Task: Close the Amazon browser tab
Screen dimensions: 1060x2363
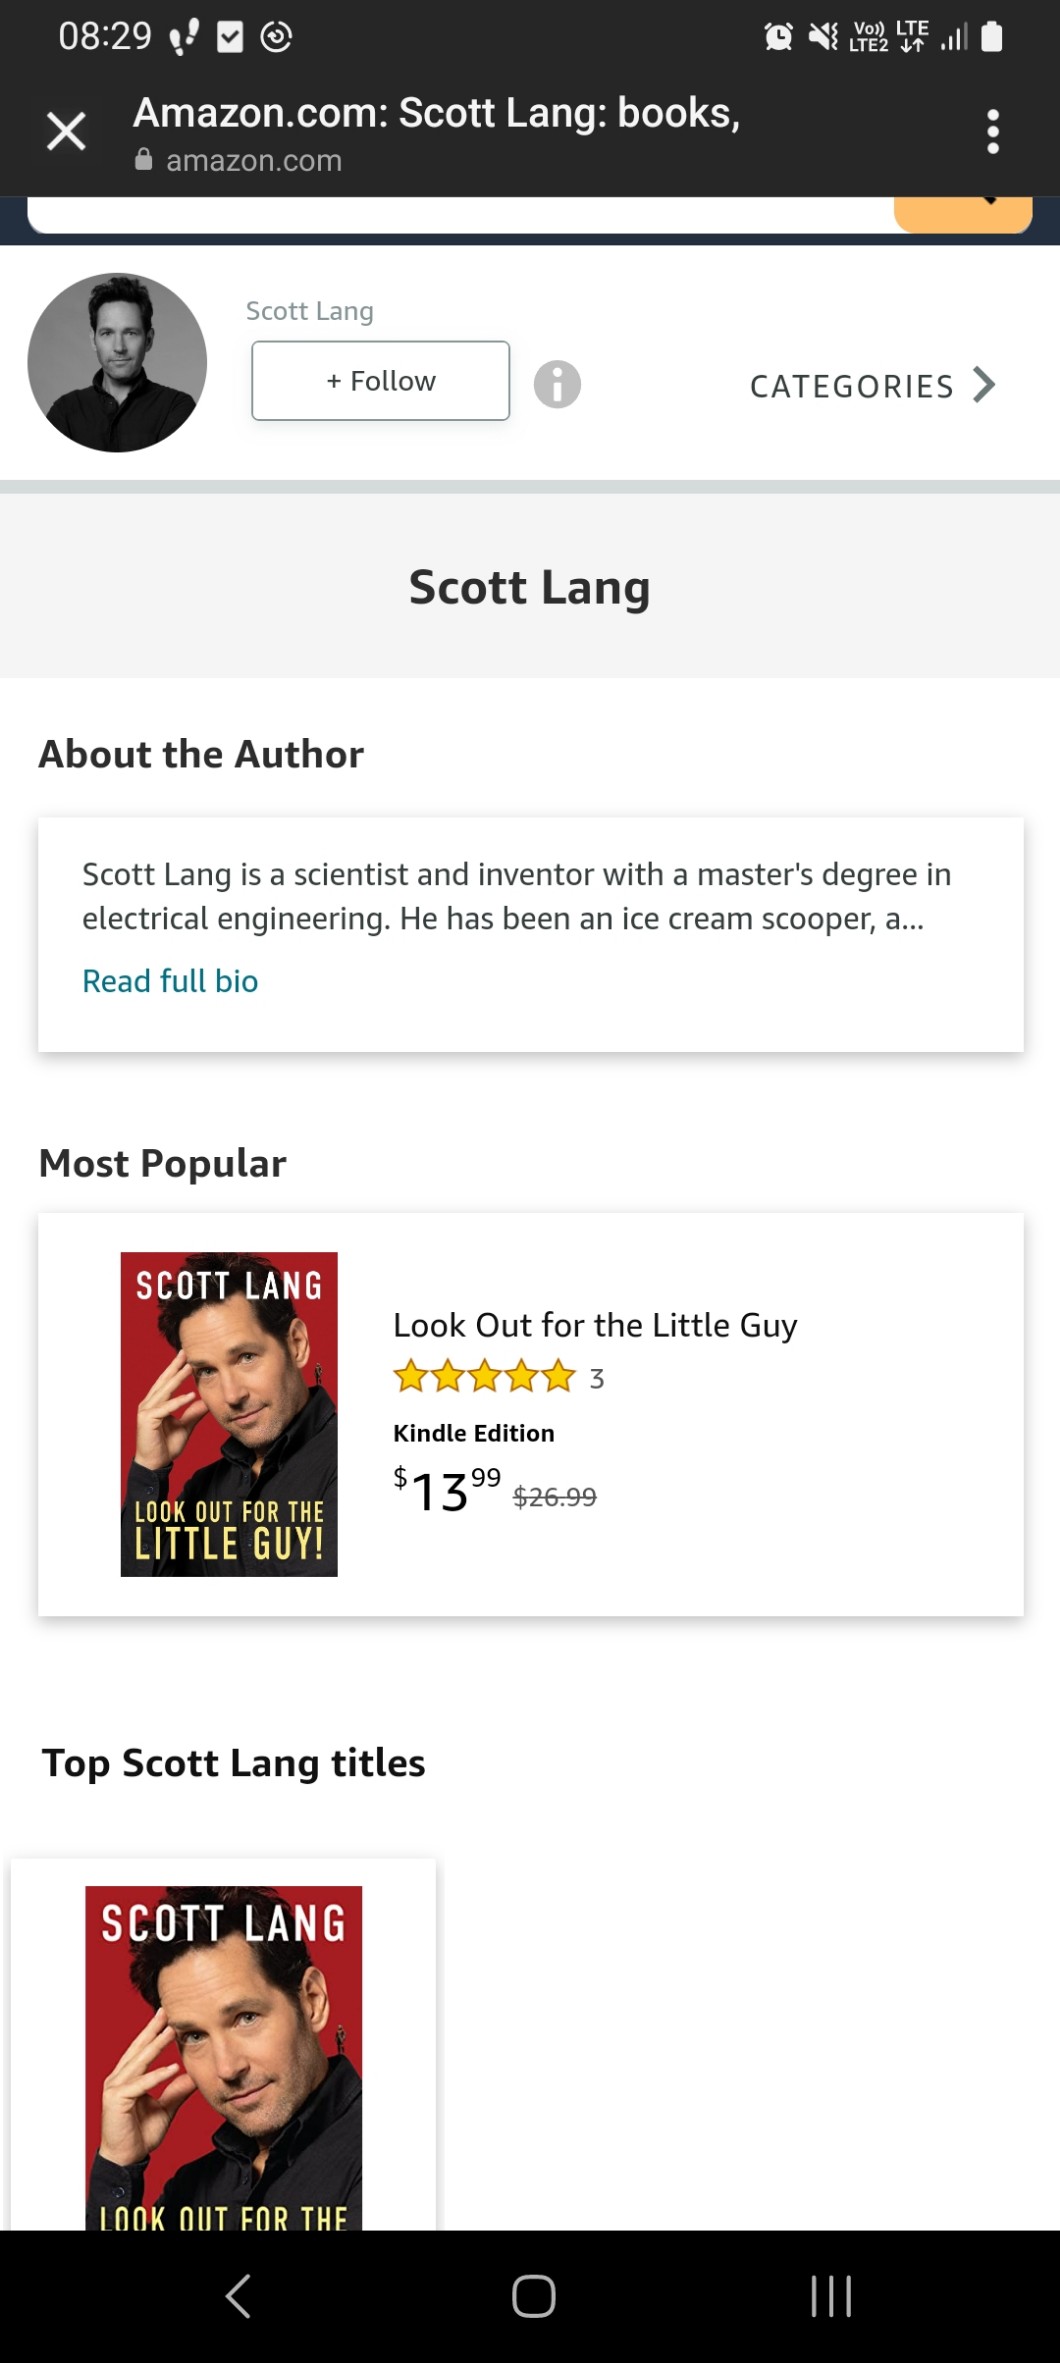Action: (x=66, y=132)
